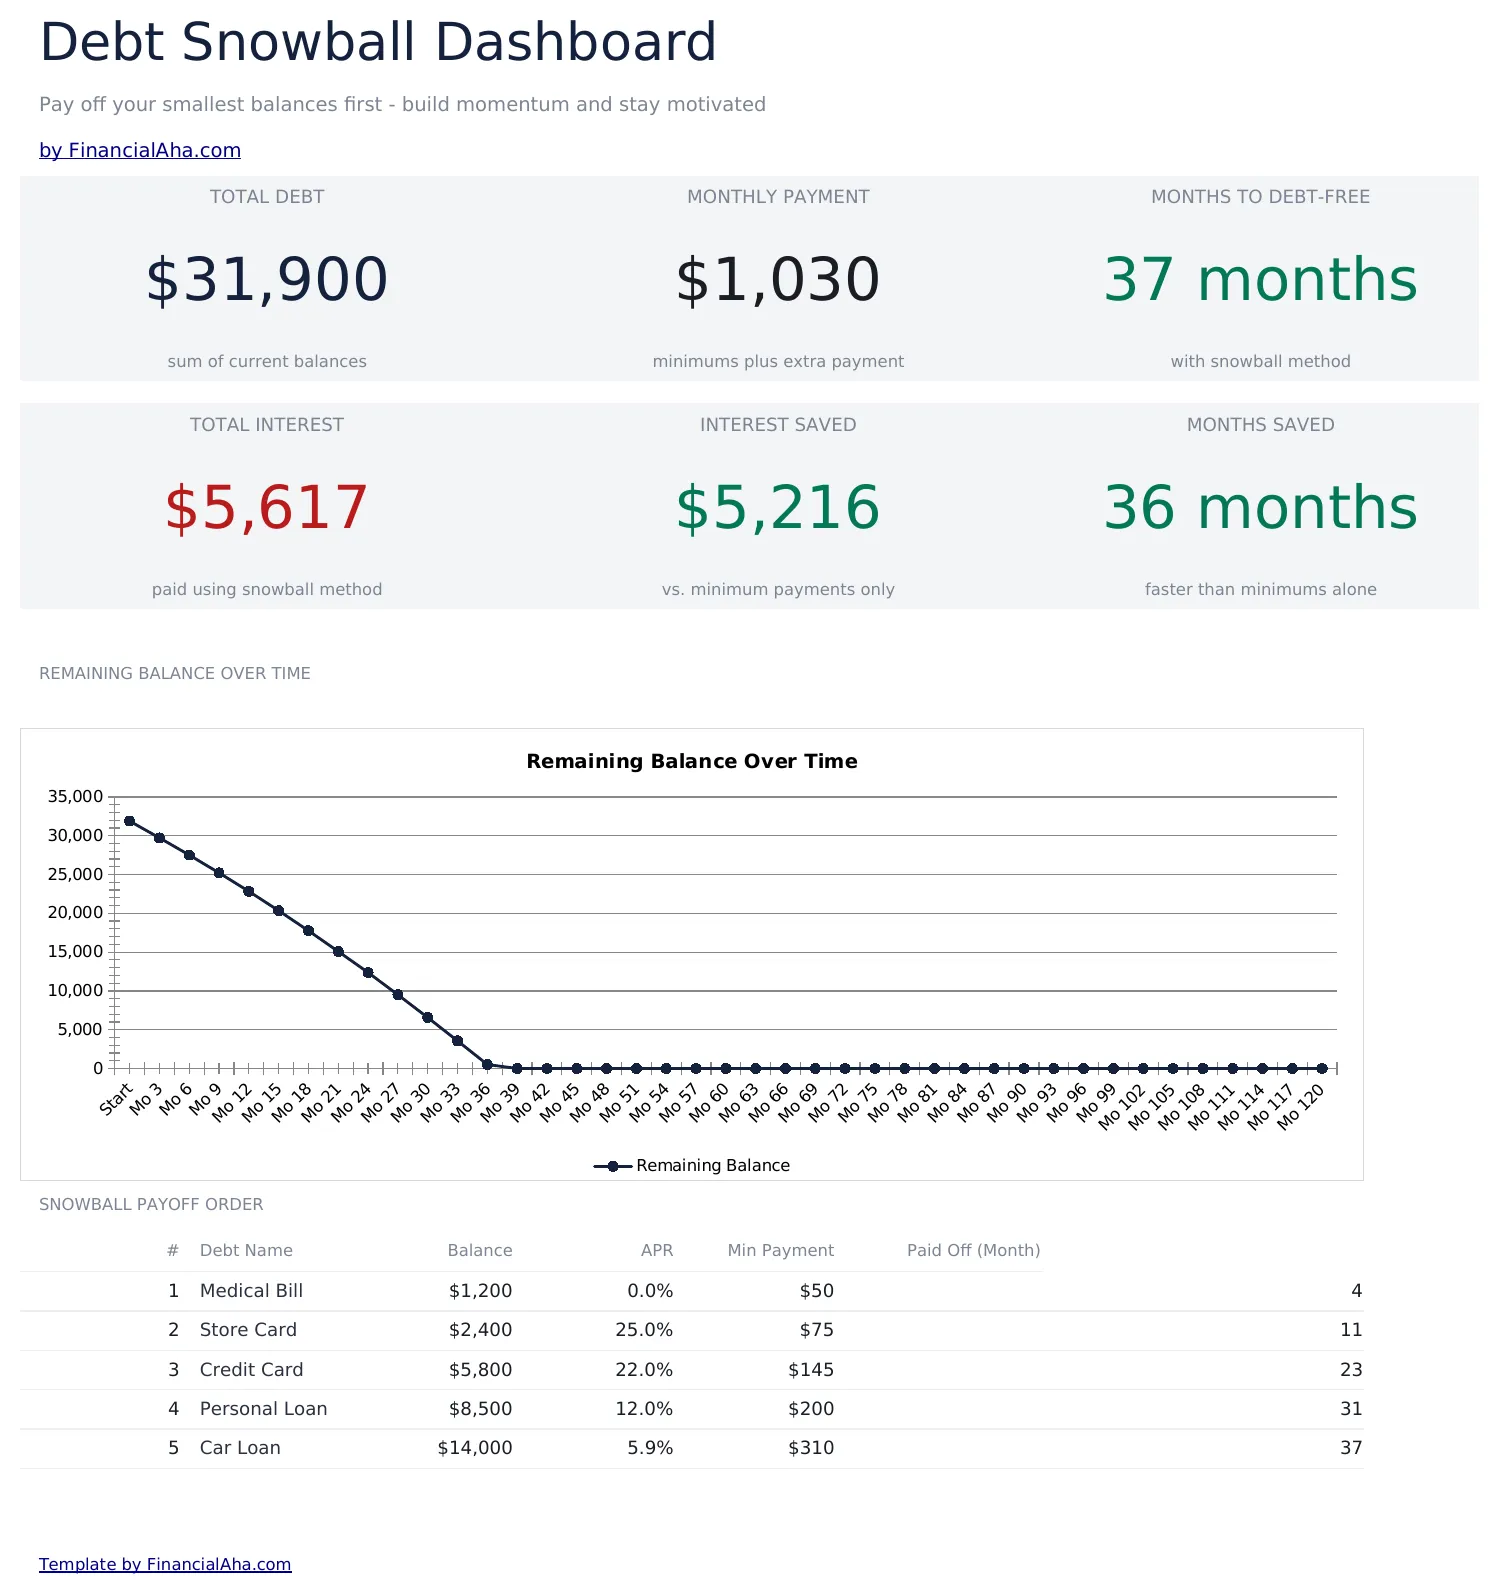
Task: Click the $5,617 total interest value
Action: (267, 507)
